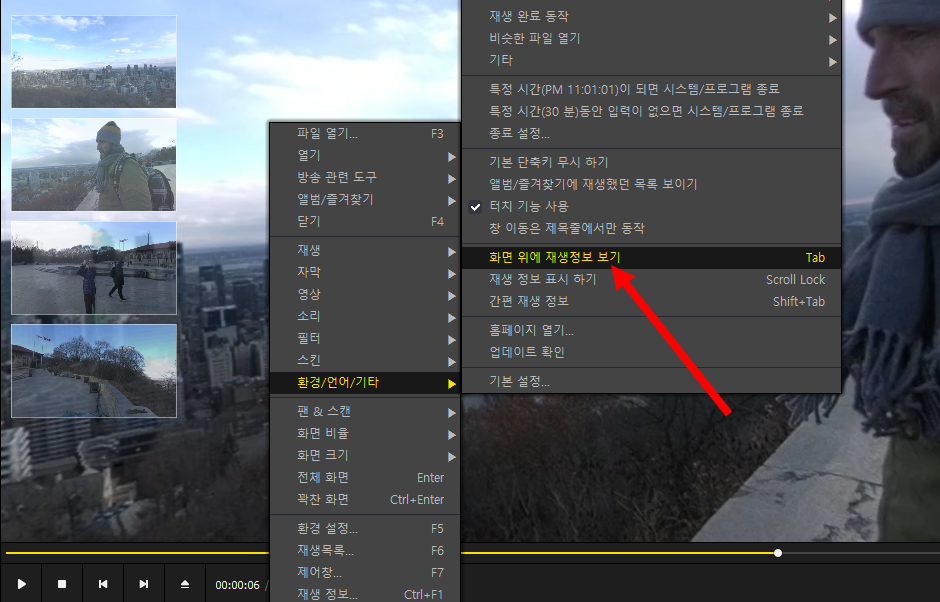Expand the 기타 submenu

click(652, 61)
